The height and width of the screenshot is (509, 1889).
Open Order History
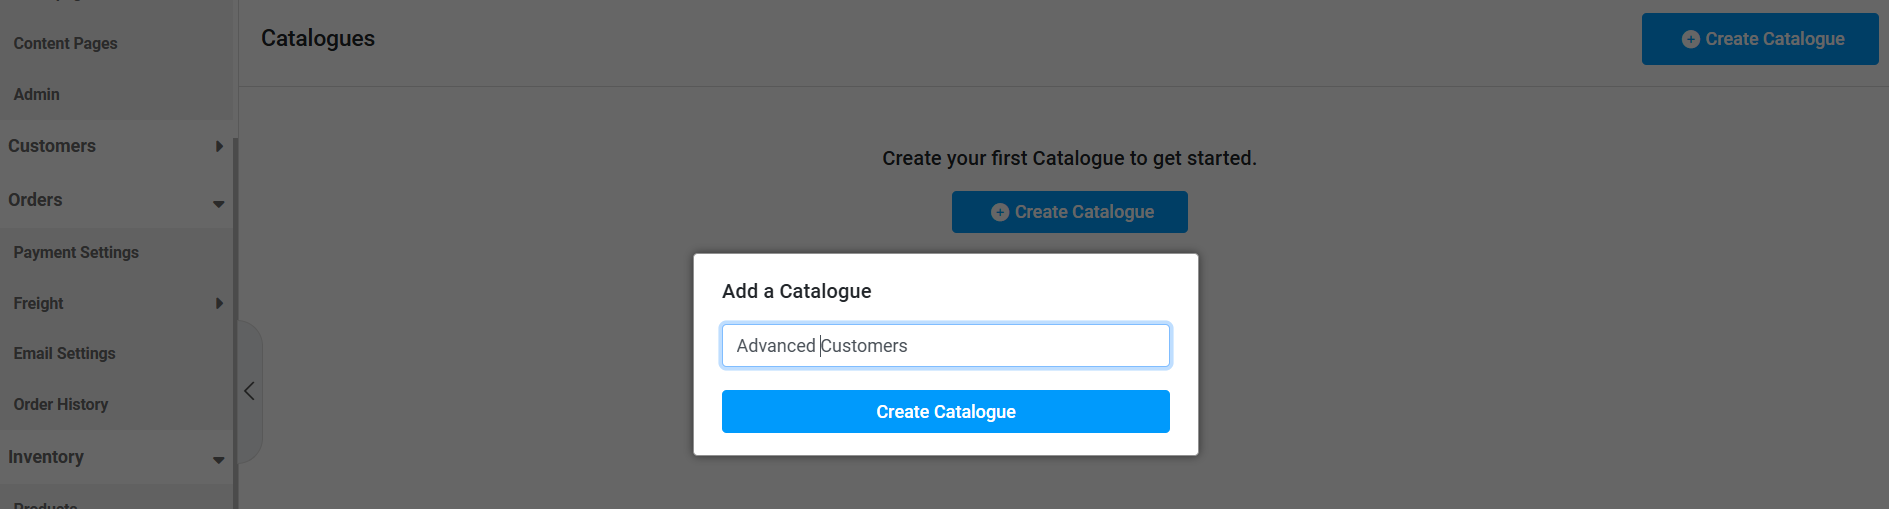[x=60, y=404]
